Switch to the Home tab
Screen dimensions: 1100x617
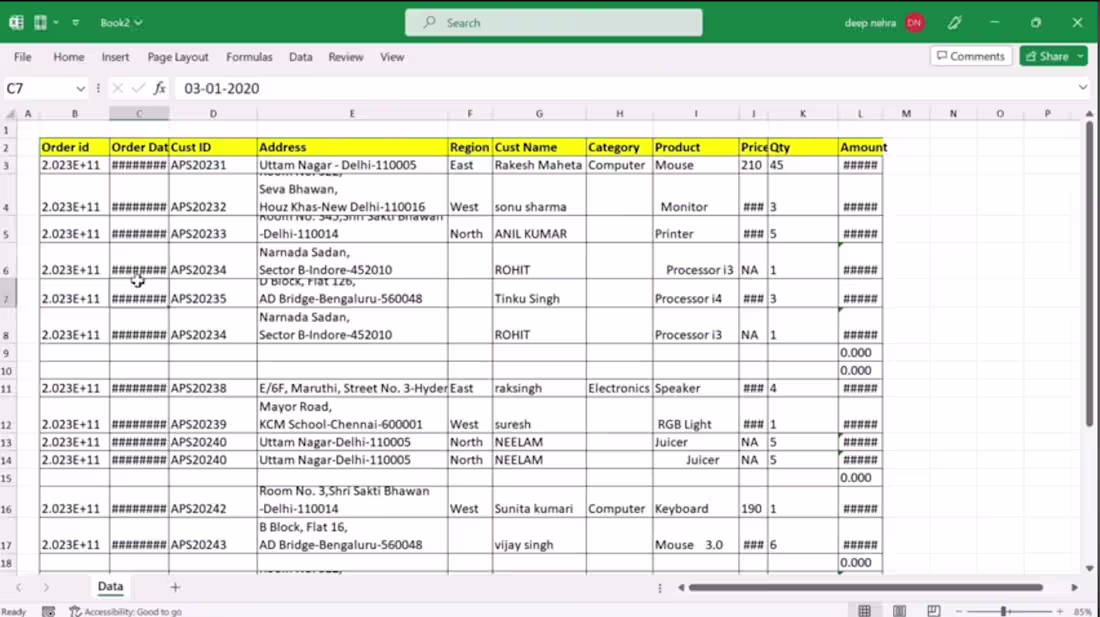click(x=69, y=57)
